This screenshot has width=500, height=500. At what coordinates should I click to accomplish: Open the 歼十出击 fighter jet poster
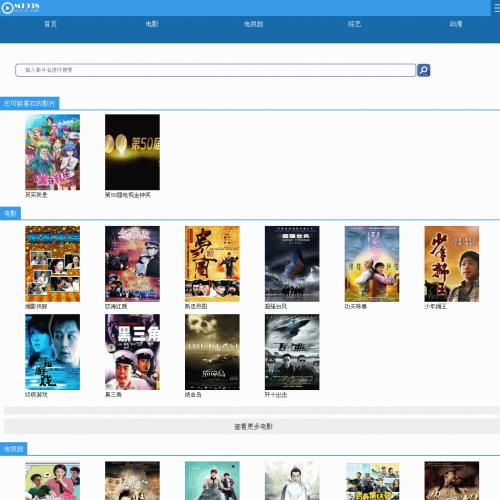tap(292, 352)
